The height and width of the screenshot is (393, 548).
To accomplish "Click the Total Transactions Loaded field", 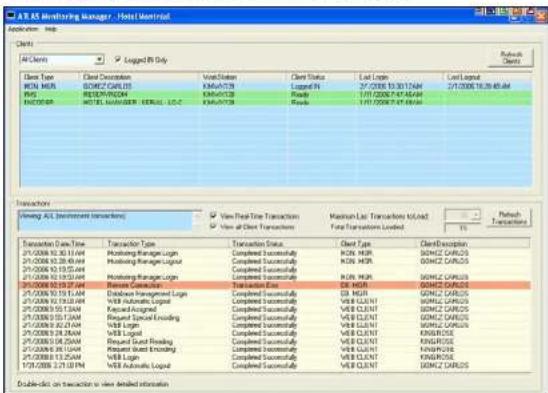I will click(x=462, y=228).
